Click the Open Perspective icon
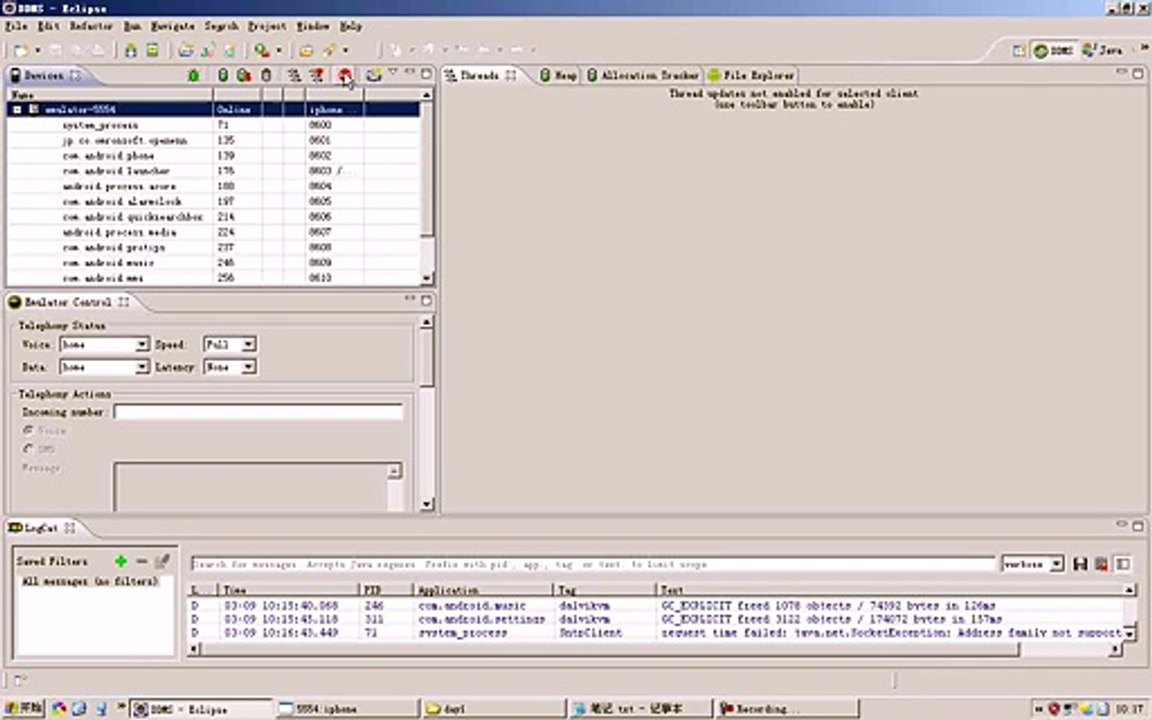Viewport: 1152px width, 720px height. click(1019, 50)
